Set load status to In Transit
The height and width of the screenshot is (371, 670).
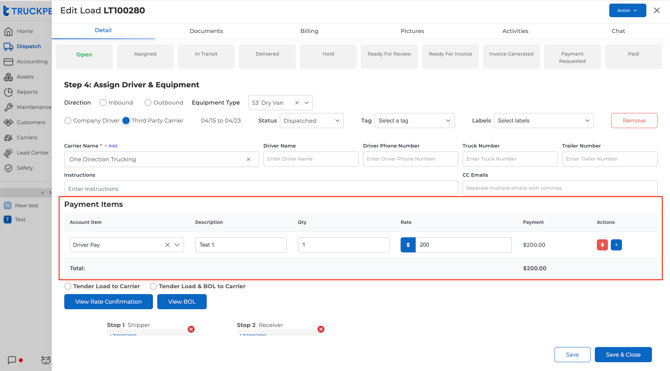point(206,56)
